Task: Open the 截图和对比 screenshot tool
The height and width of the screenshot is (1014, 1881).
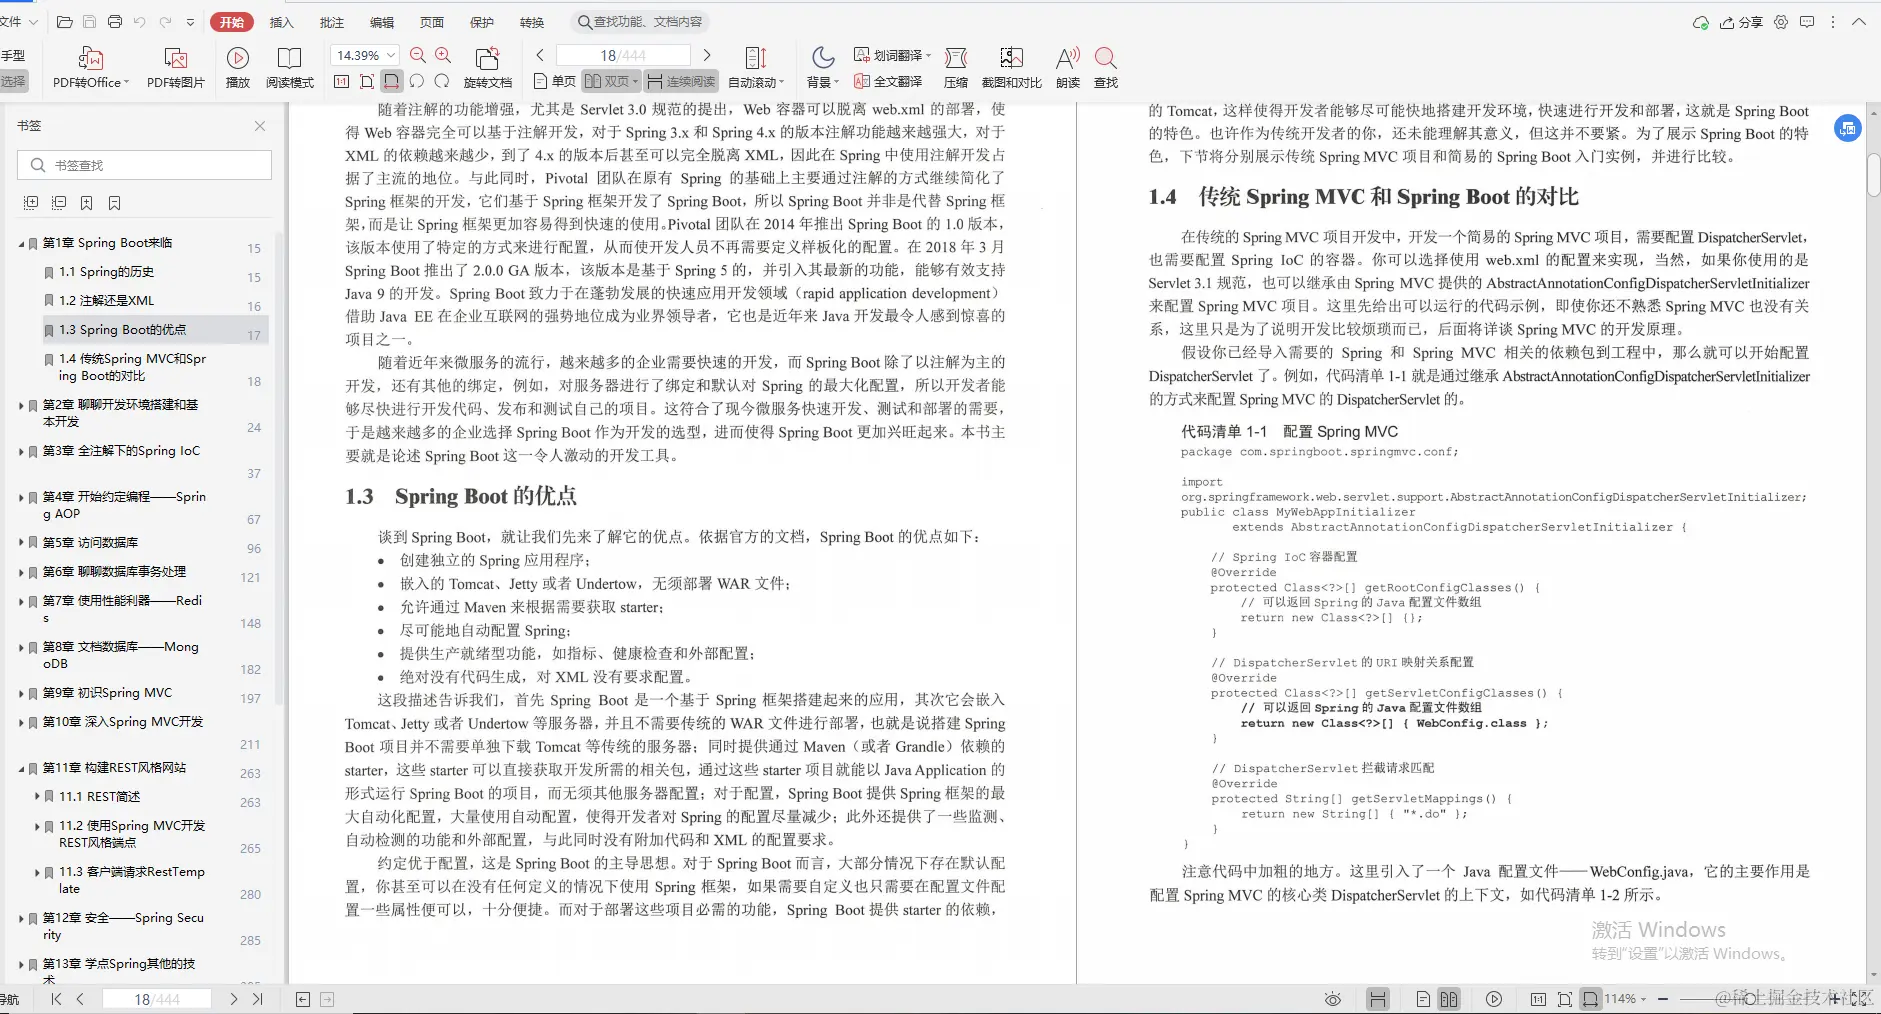Action: (x=1011, y=66)
